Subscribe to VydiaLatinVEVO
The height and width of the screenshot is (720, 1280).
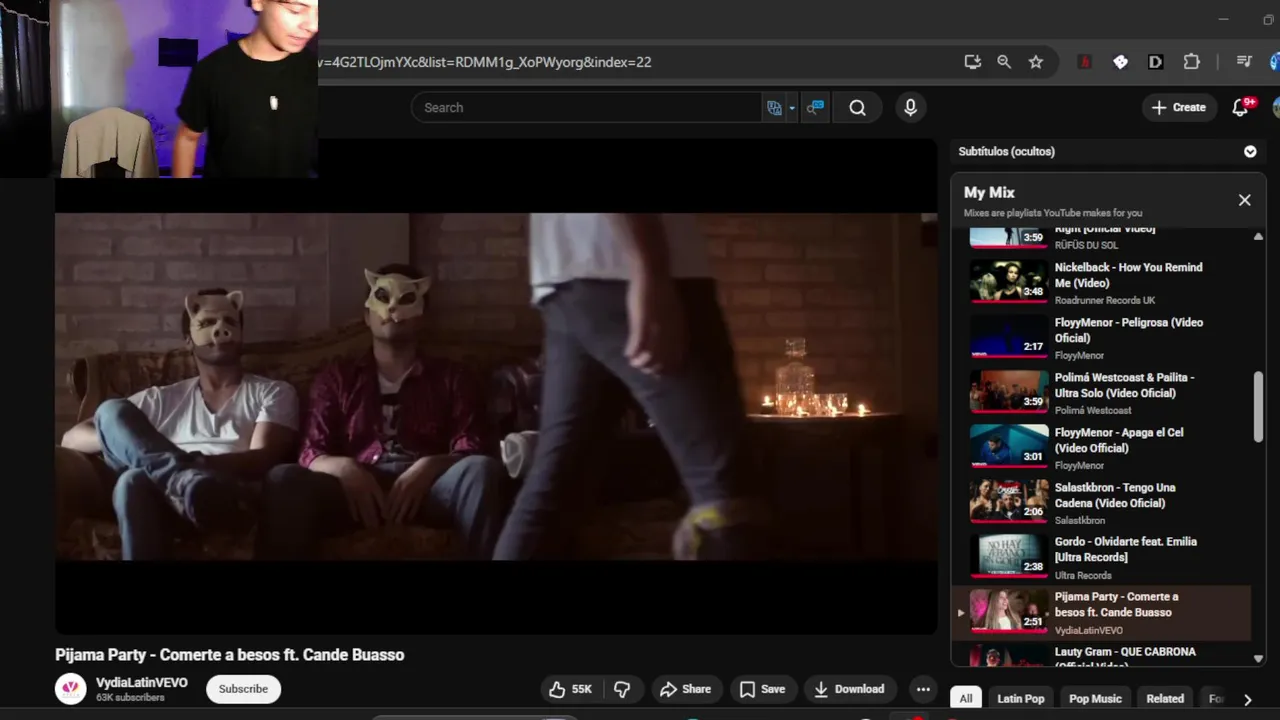coord(243,689)
